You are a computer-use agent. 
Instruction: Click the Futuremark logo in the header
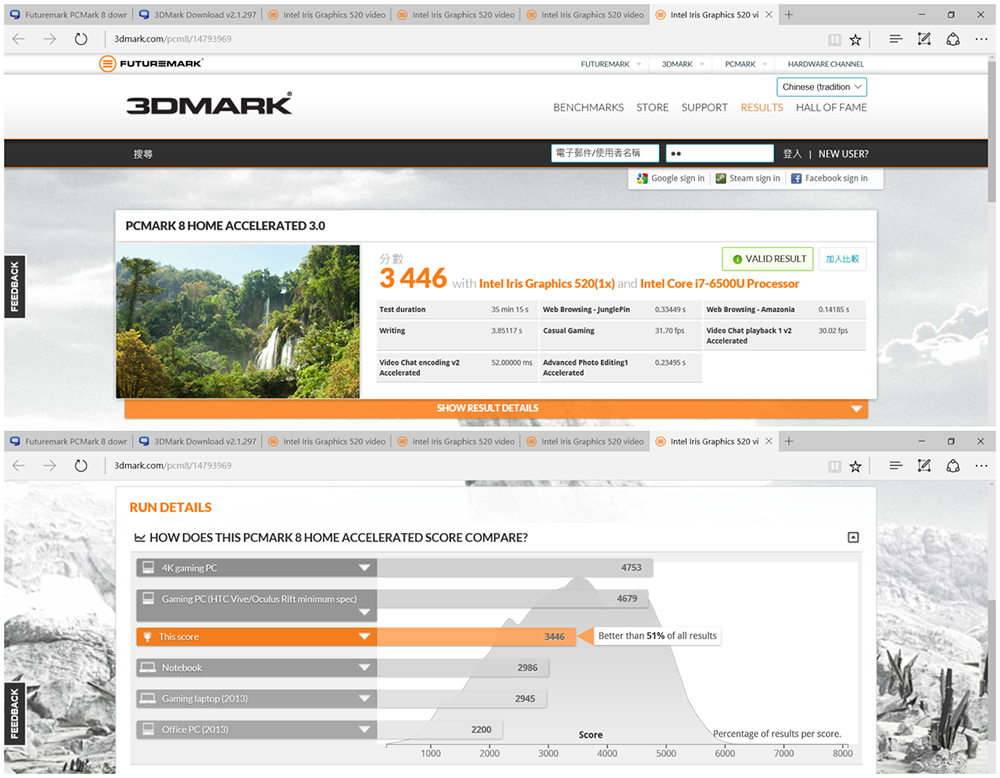(151, 64)
